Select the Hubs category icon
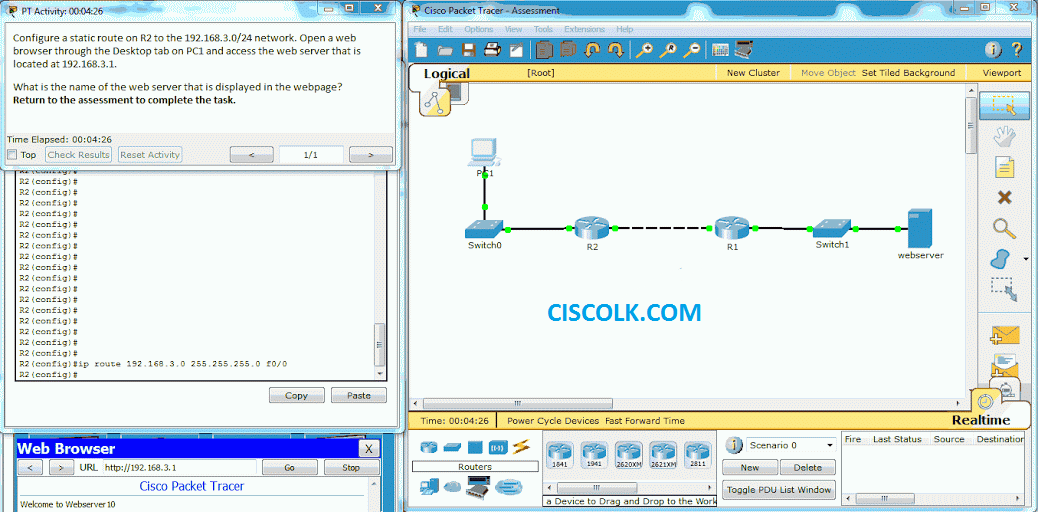The height and width of the screenshot is (512, 1038). [475, 448]
